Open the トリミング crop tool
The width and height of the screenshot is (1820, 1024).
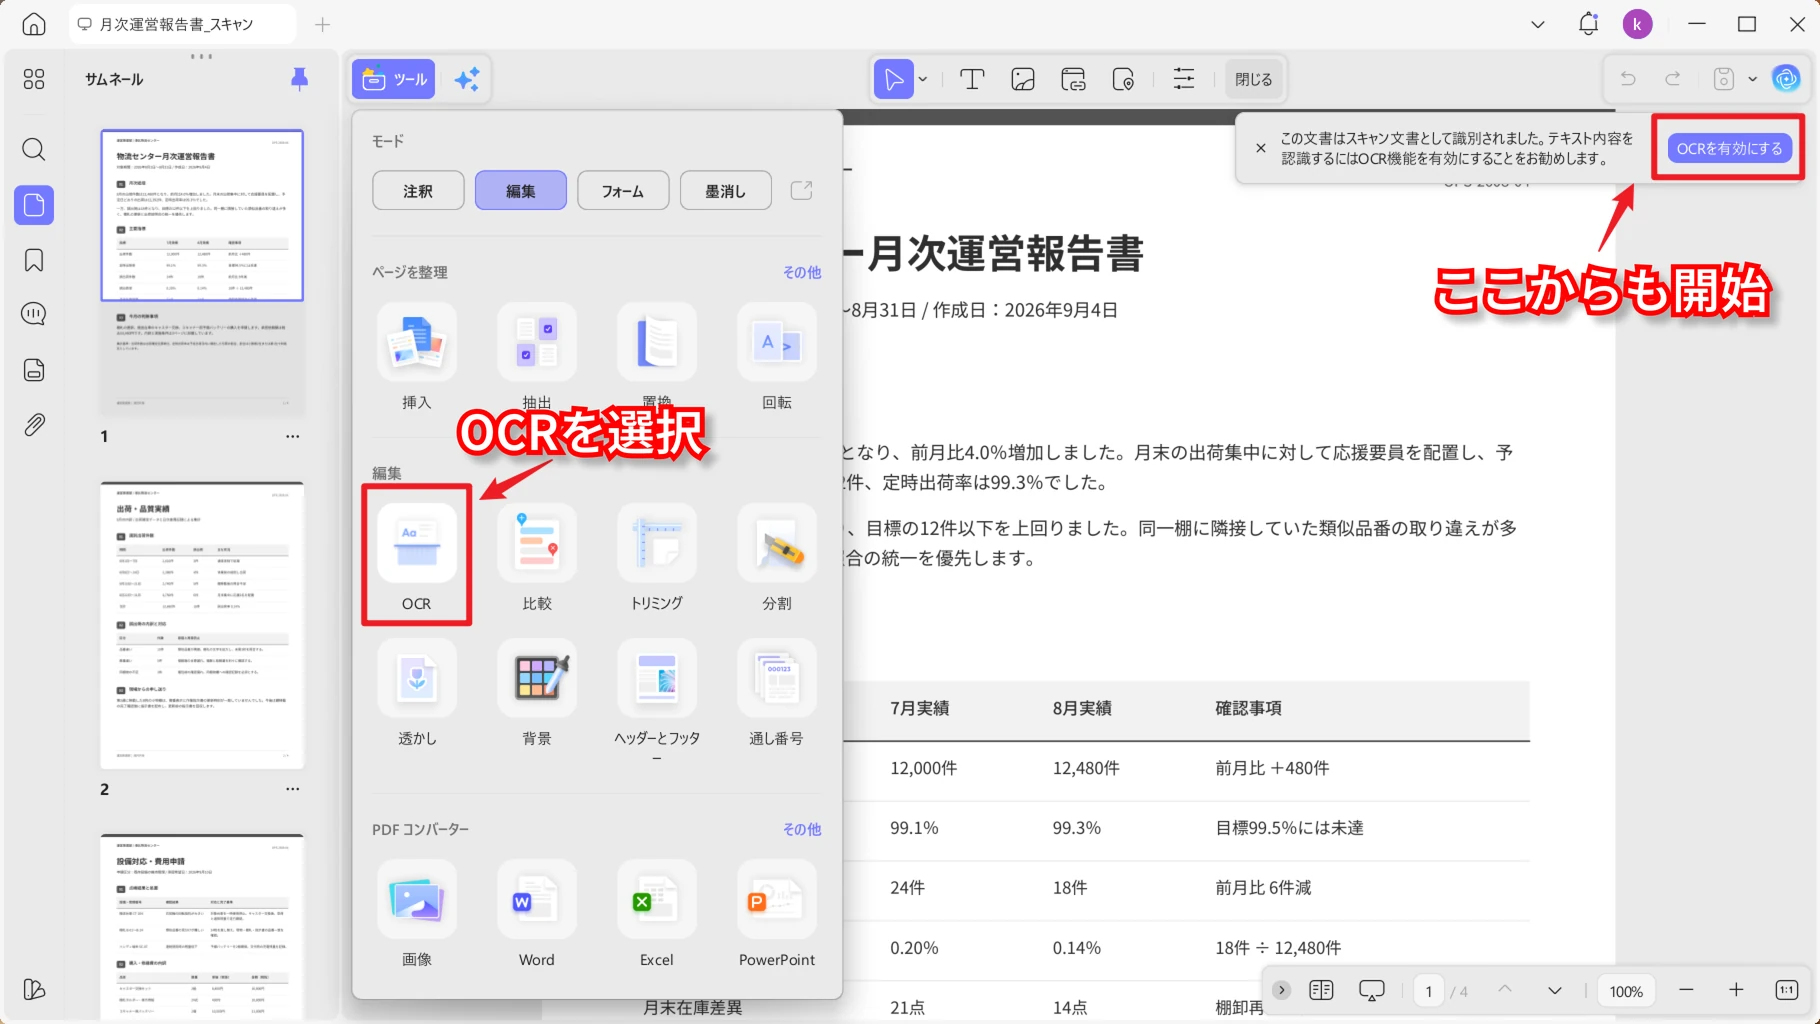(x=657, y=557)
